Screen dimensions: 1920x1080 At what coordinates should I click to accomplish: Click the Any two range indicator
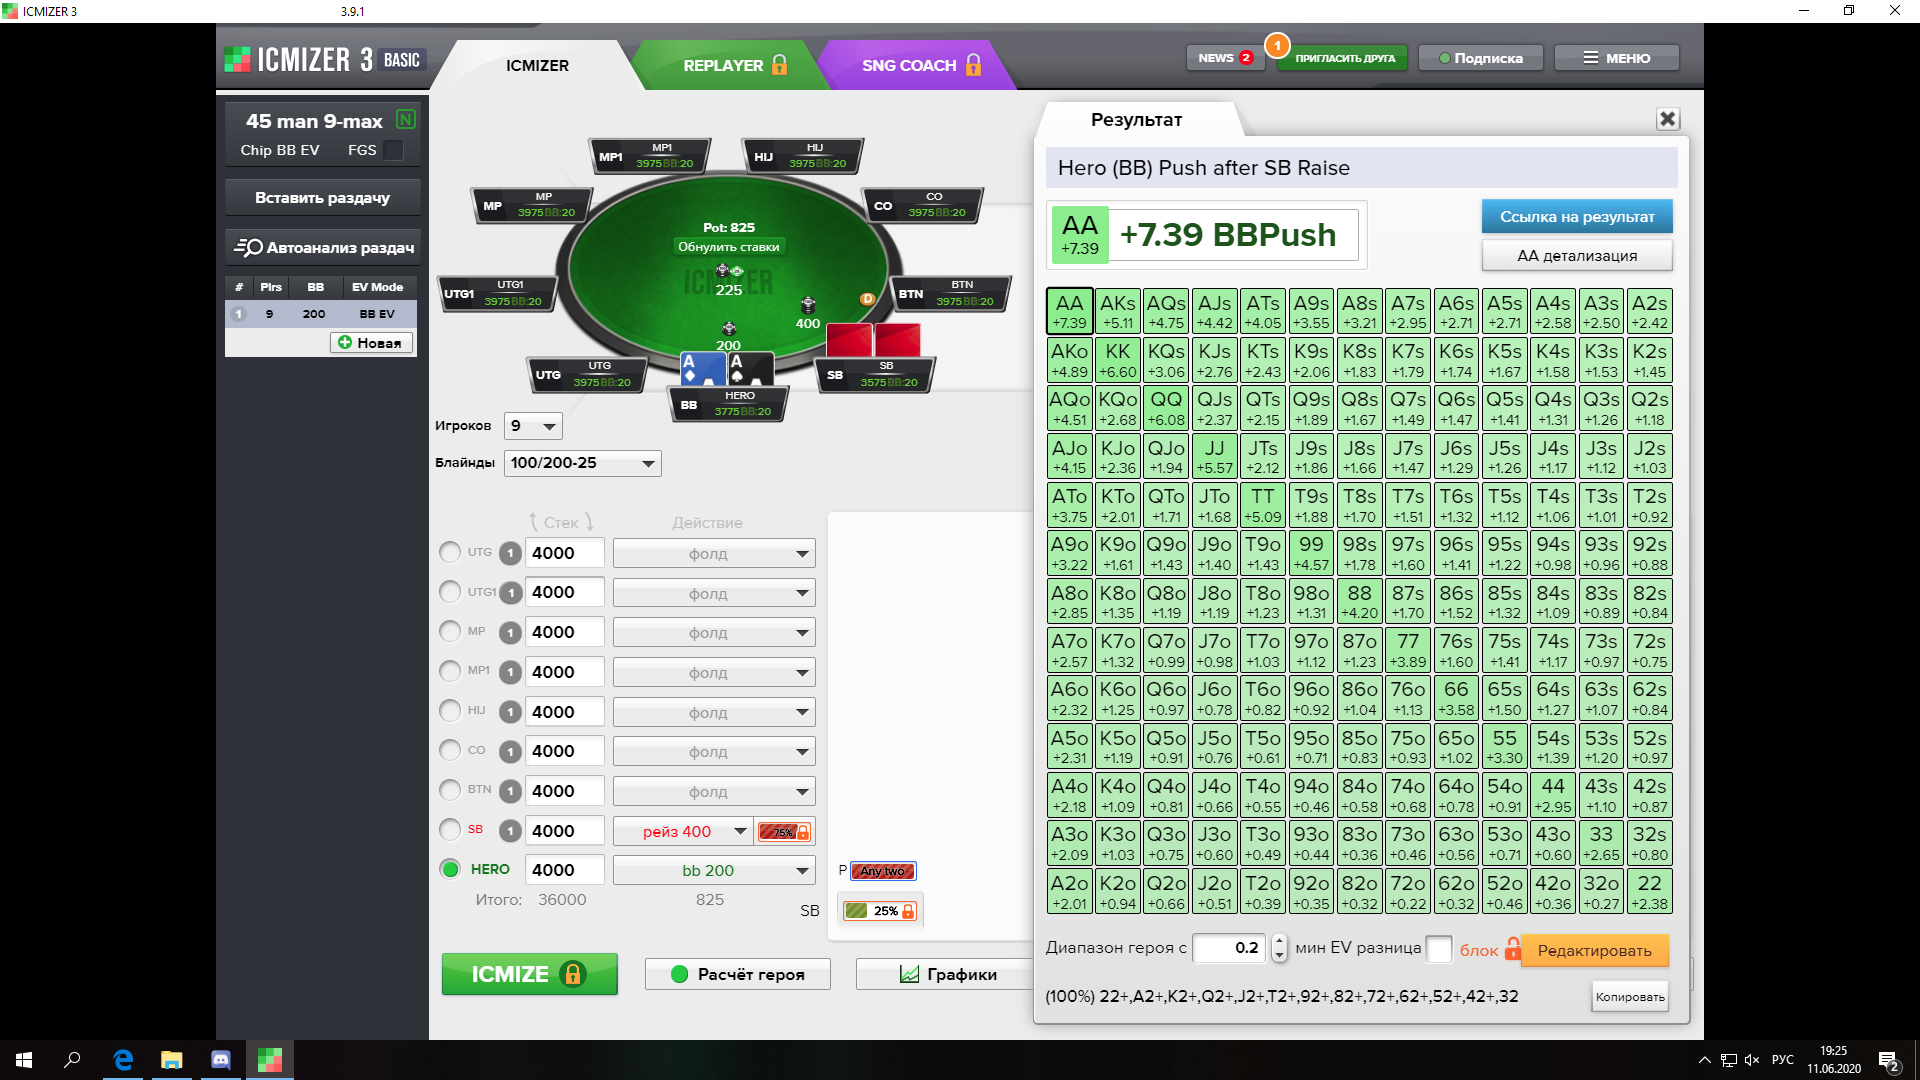pyautogui.click(x=882, y=871)
